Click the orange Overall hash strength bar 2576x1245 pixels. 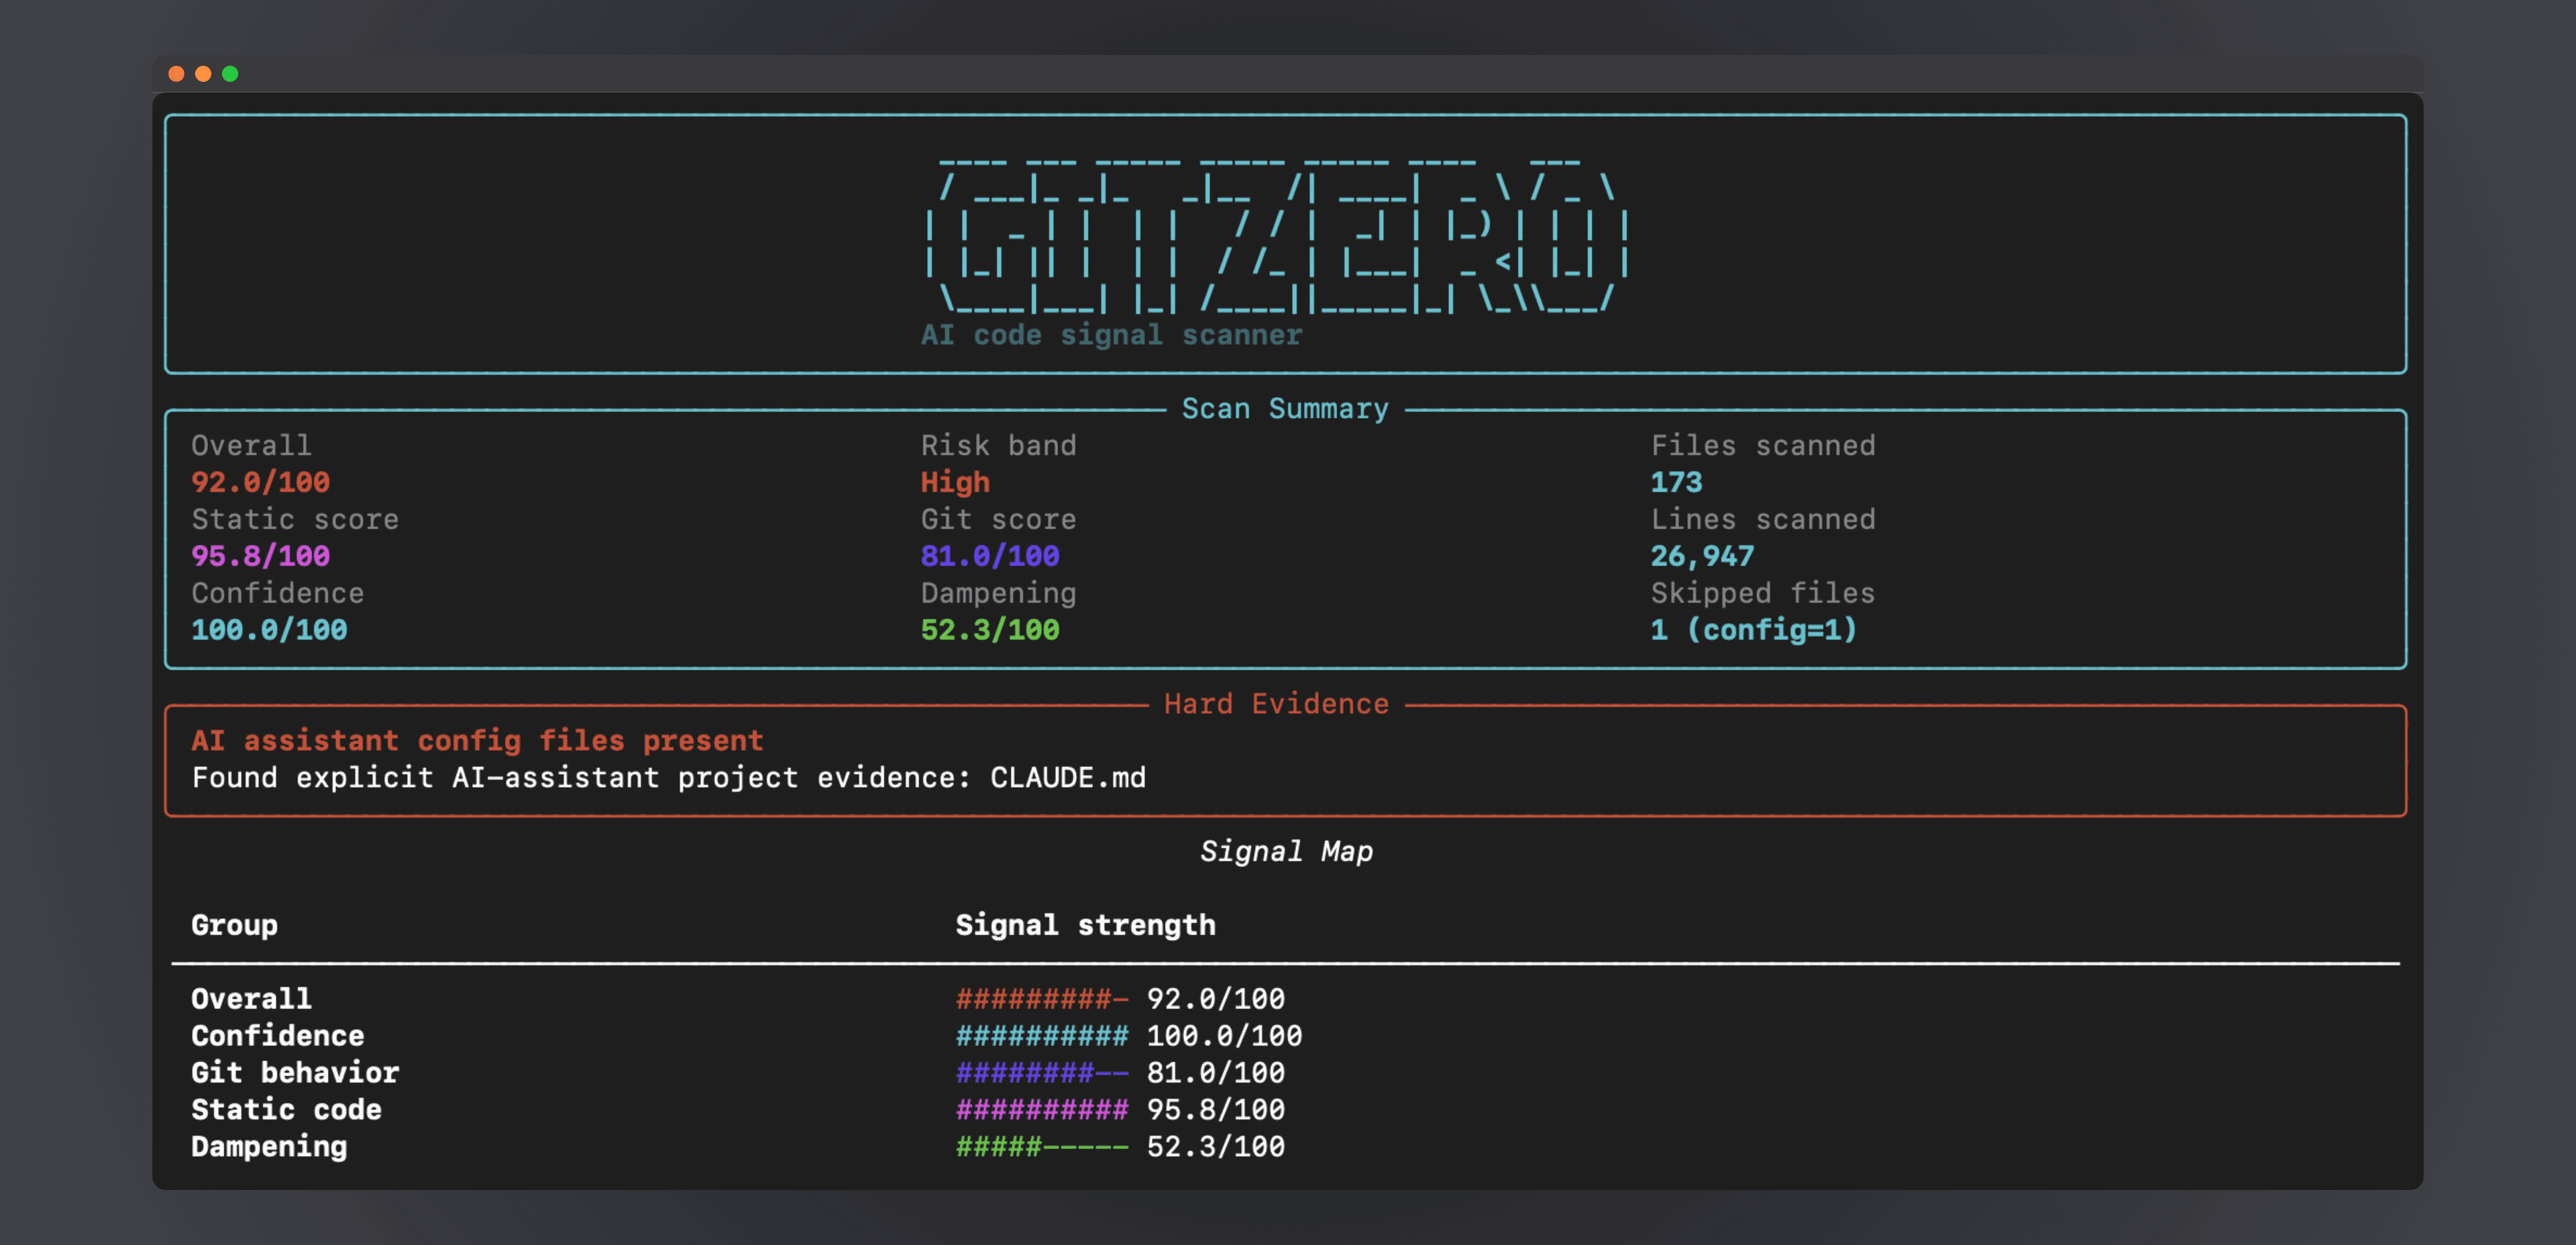coord(1042,999)
